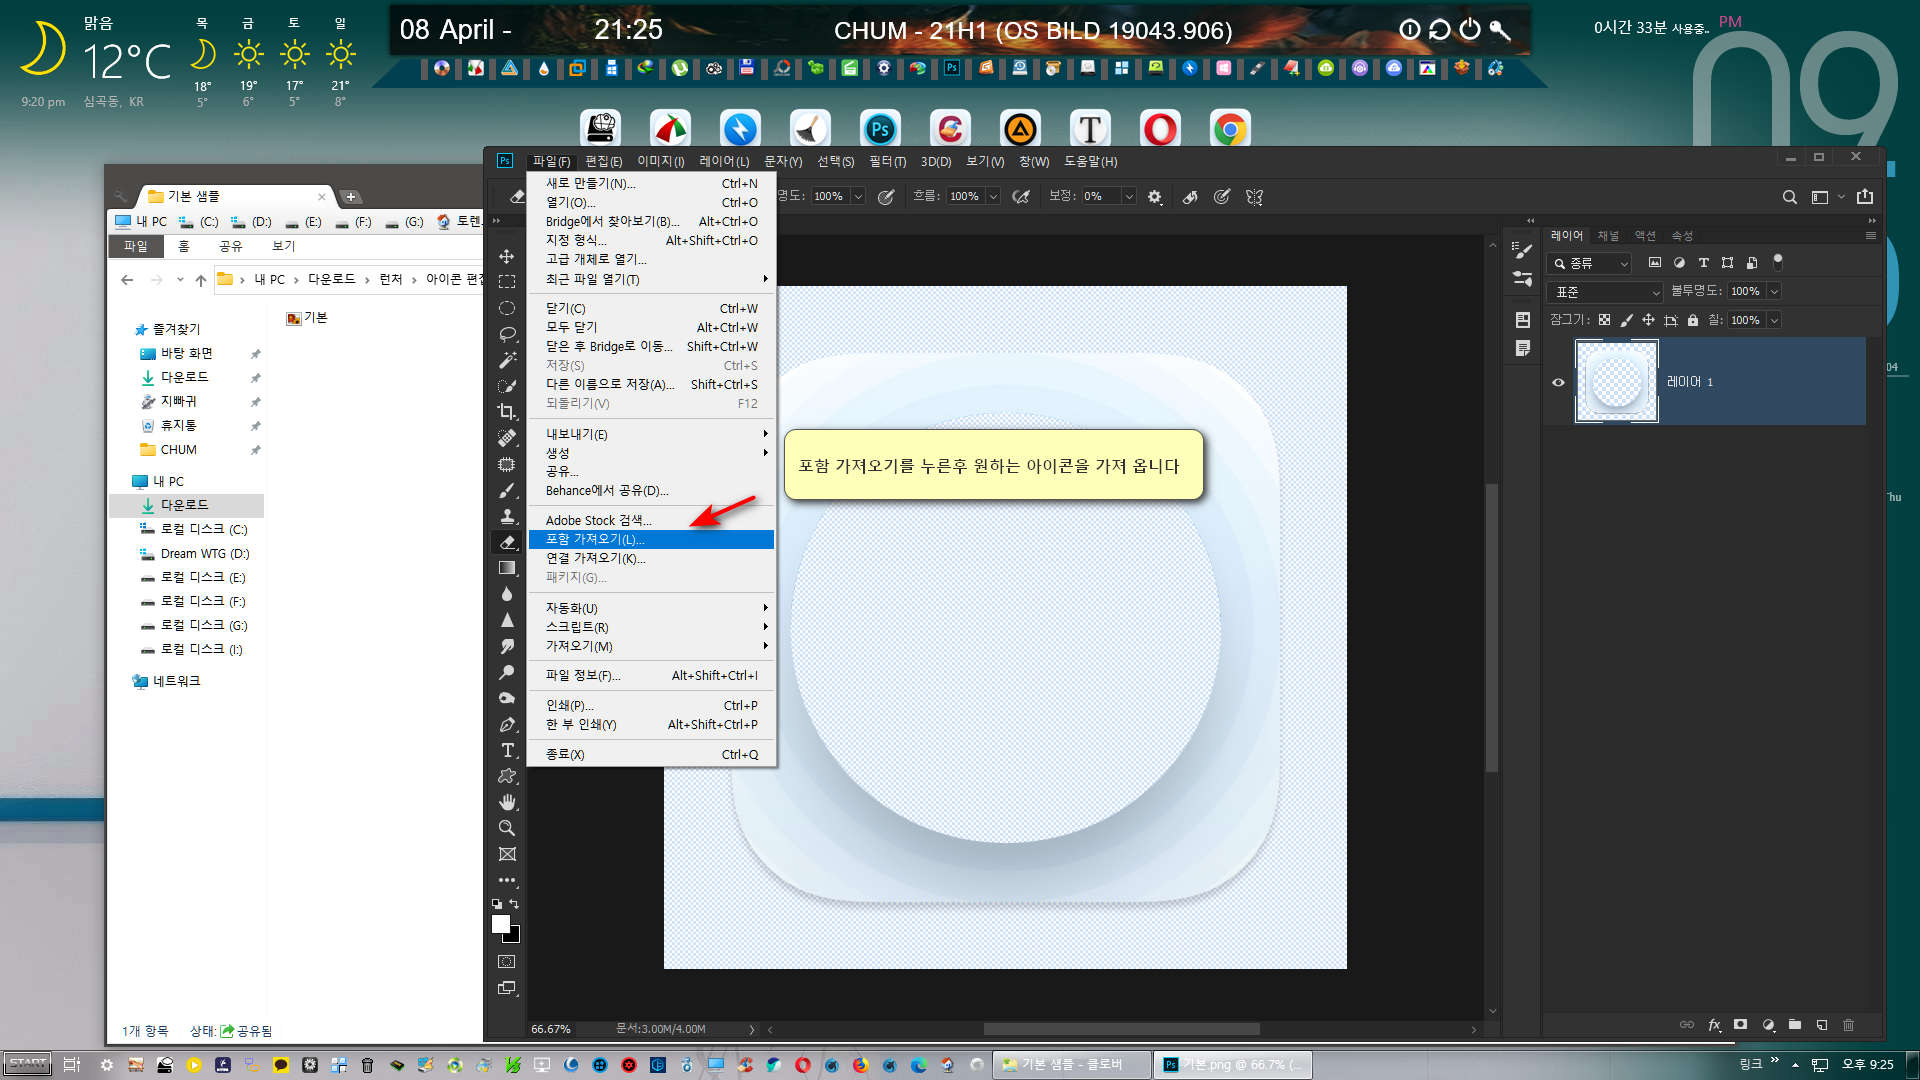
Task: Toggle adjustment layer filter
Action: tap(1679, 263)
